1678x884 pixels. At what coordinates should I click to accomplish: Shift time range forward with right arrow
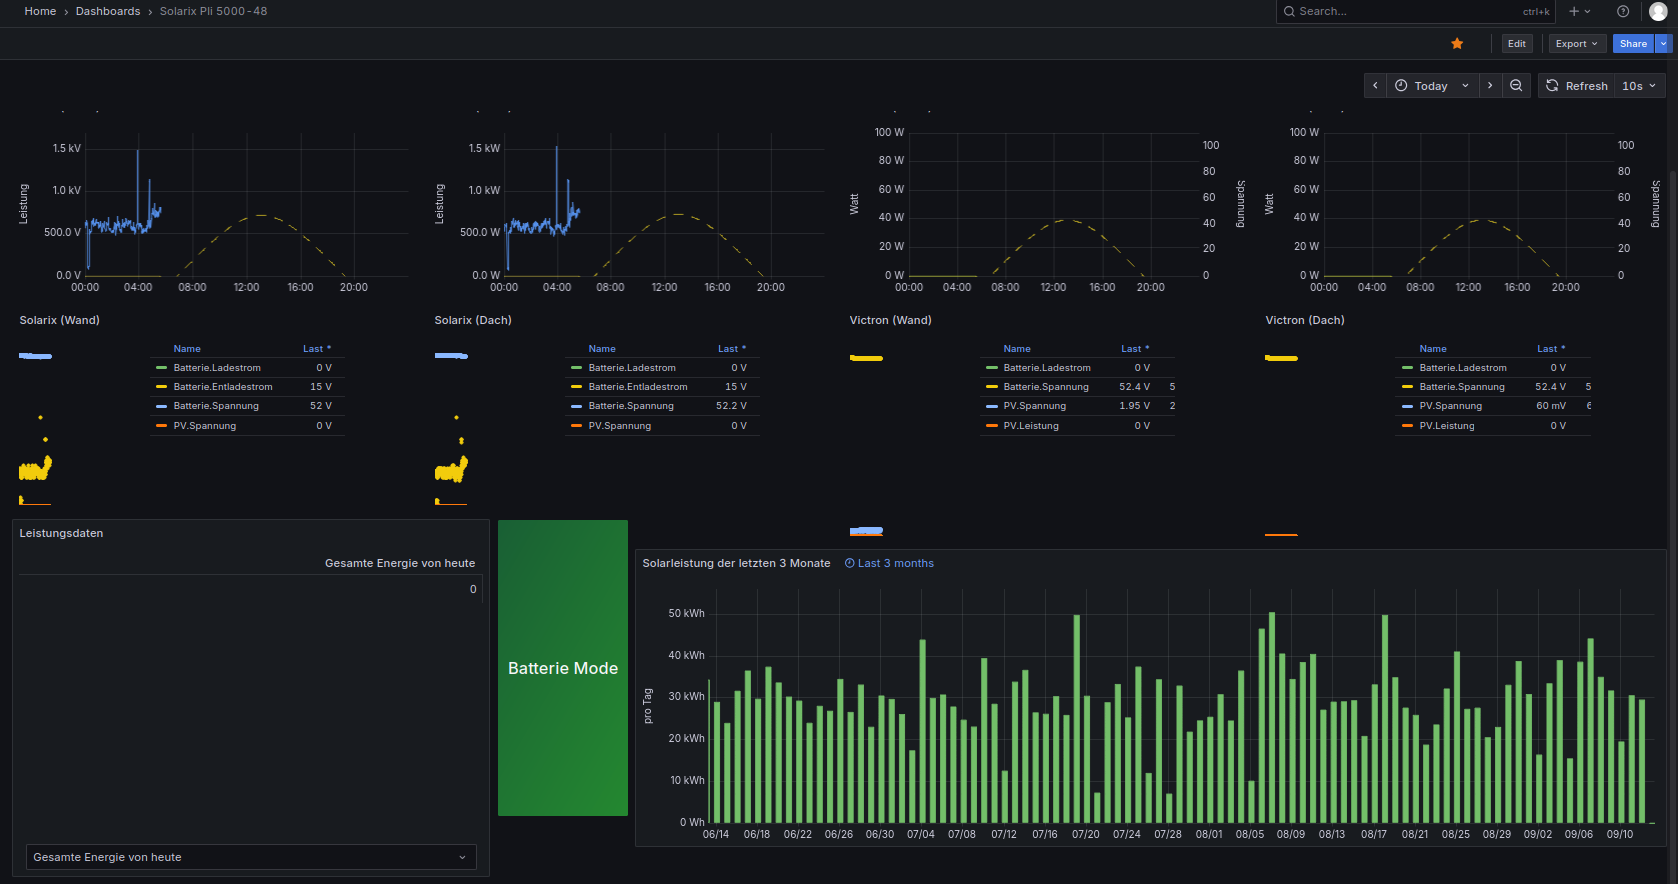[1490, 86]
